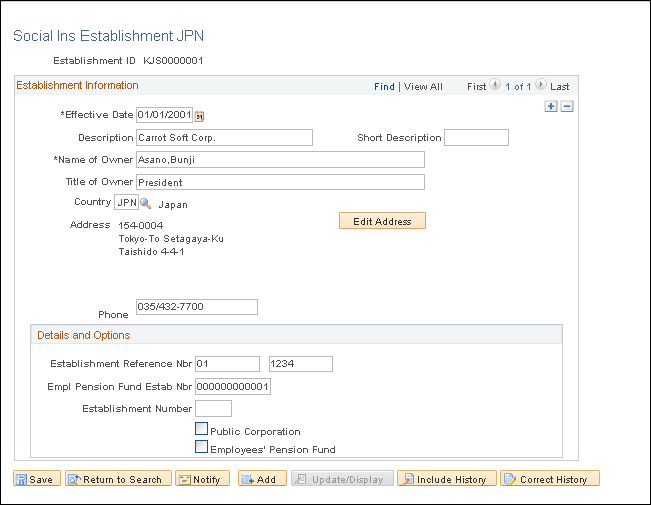Image resolution: width=651 pixels, height=505 pixels.
Task: Open the Effective Date calendar picker
Action: (x=199, y=116)
